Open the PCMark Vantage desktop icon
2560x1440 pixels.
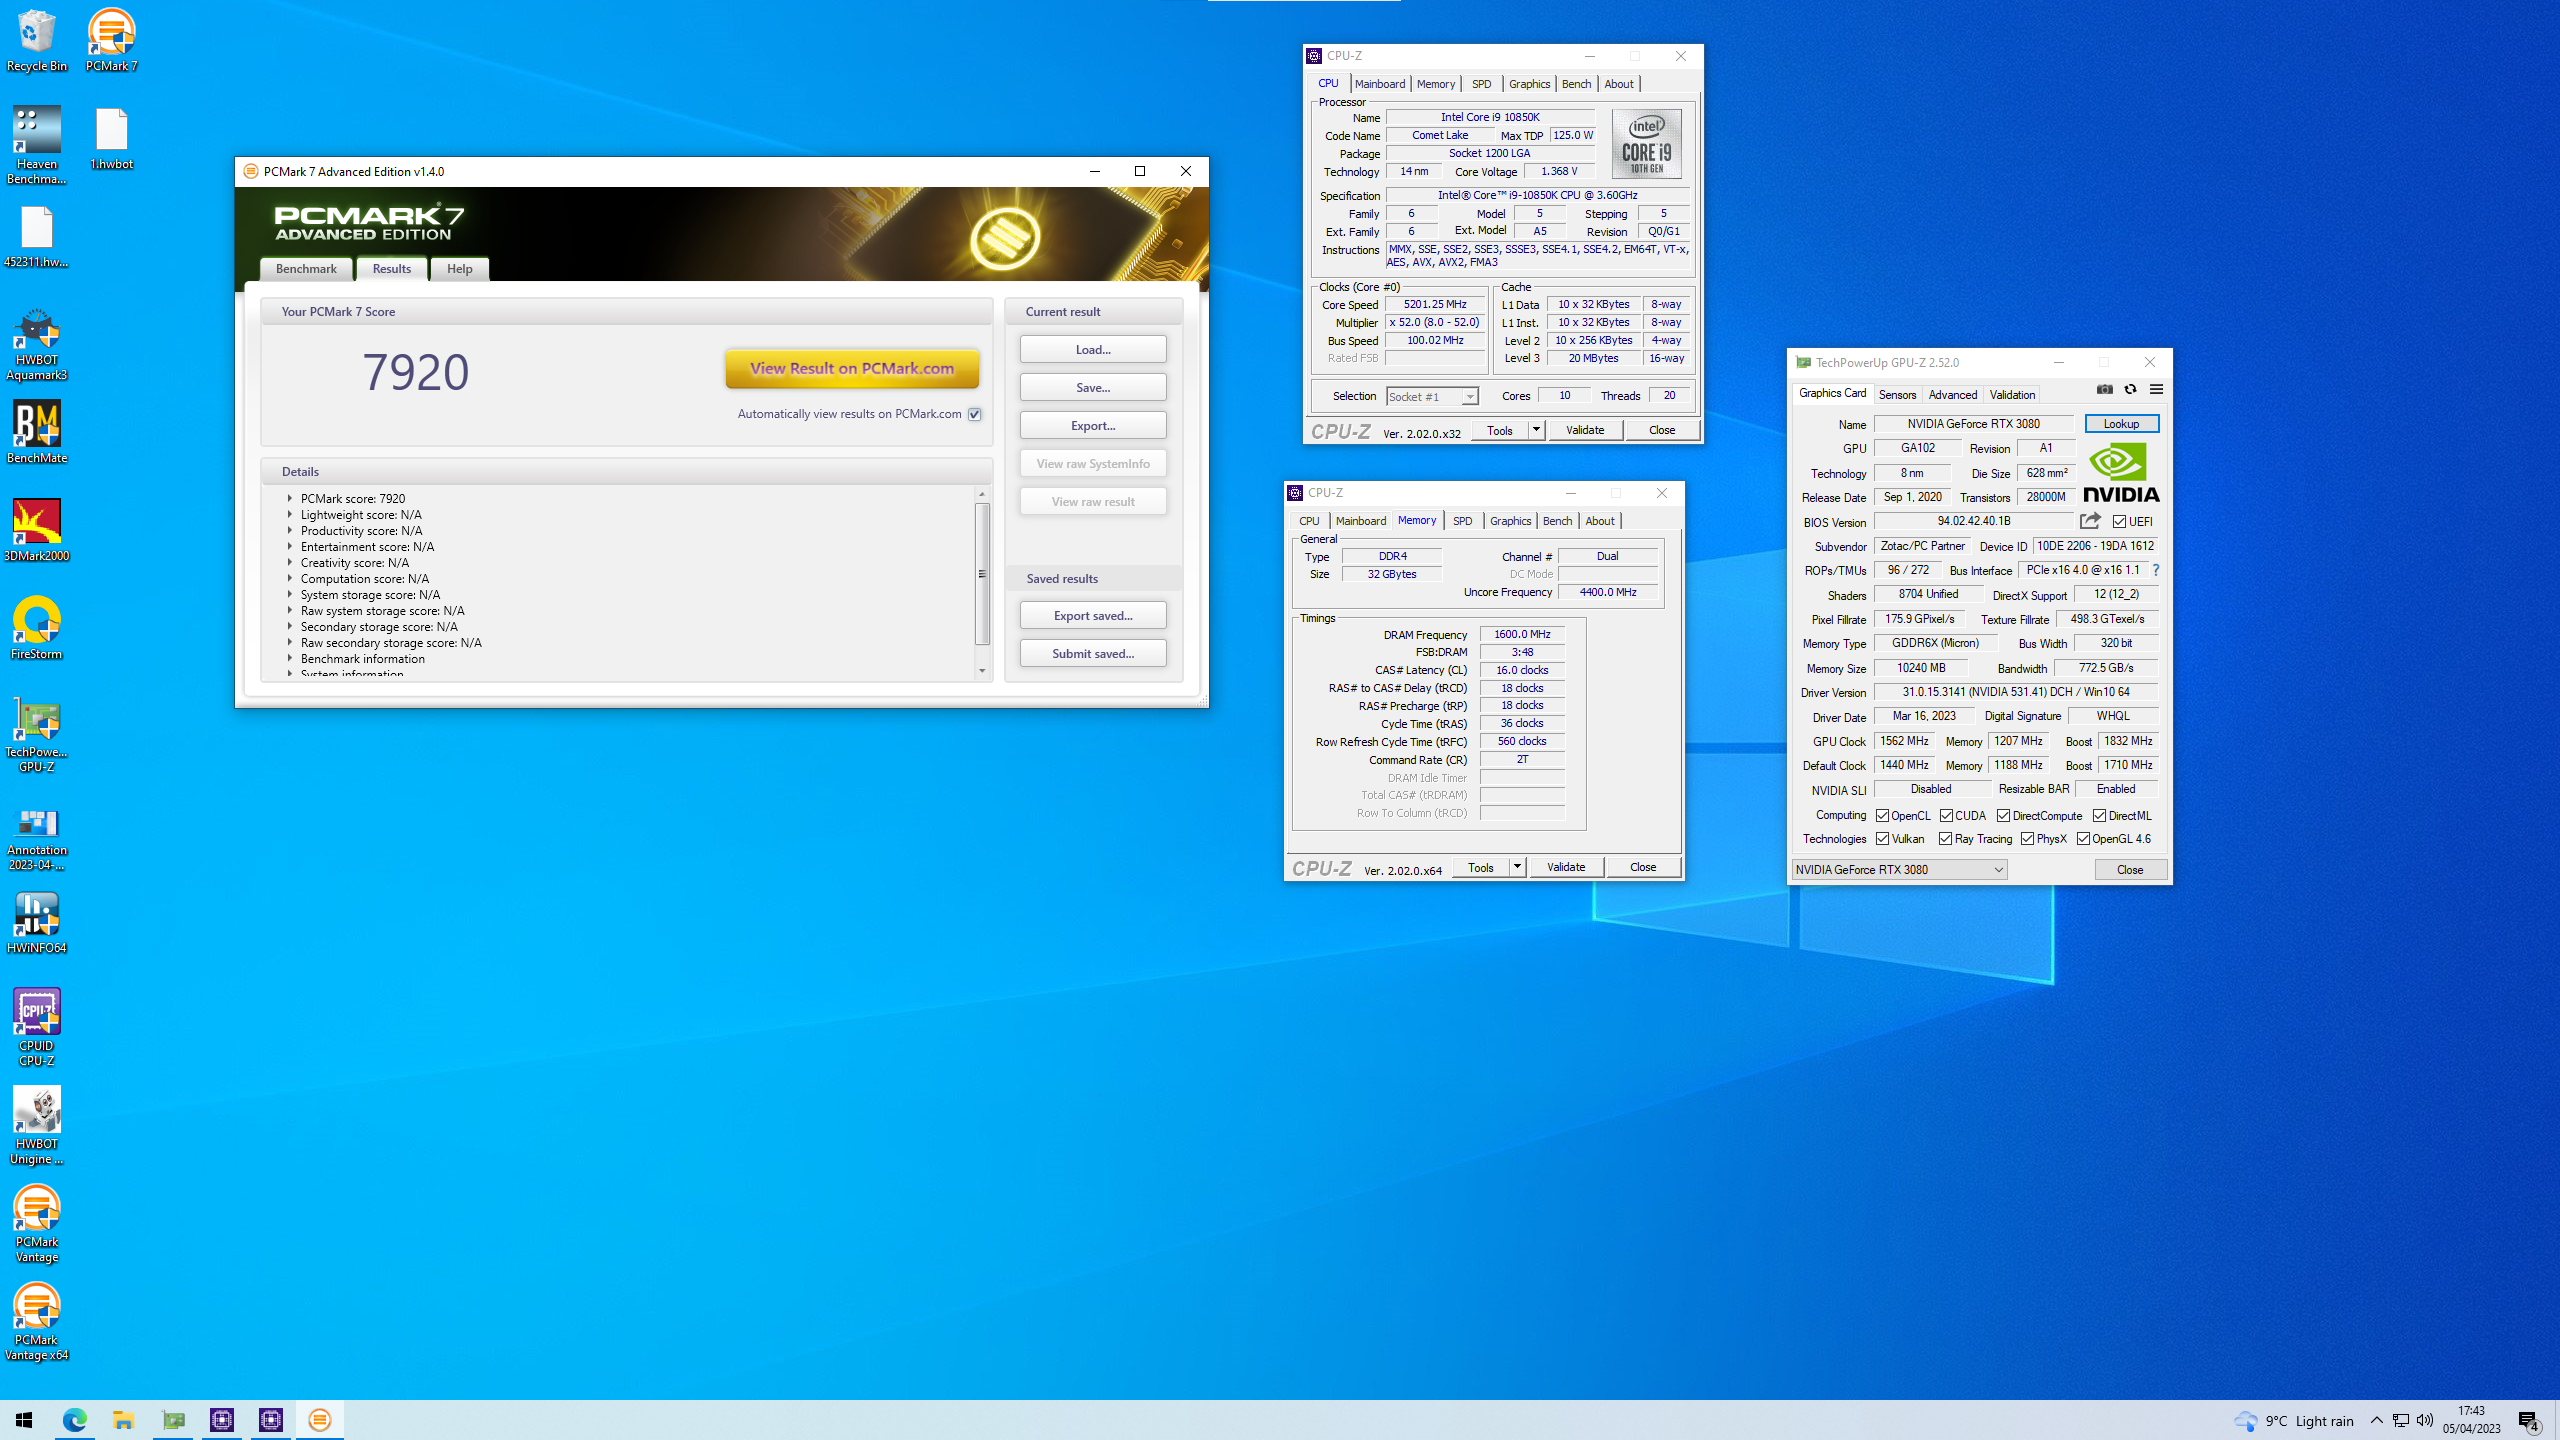click(37, 1224)
